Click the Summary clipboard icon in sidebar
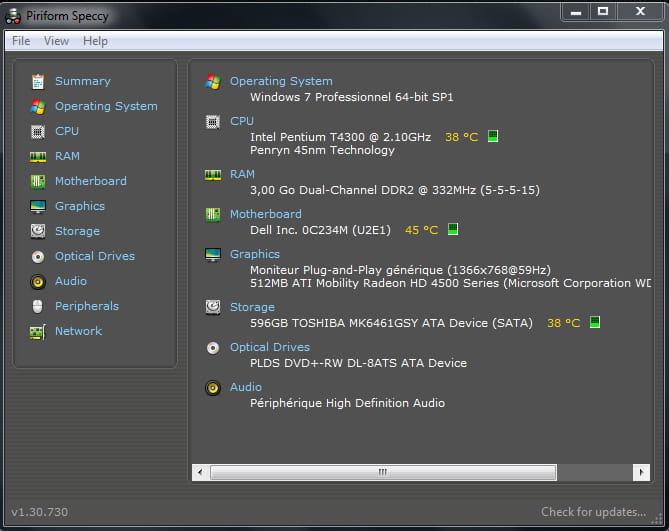This screenshot has width=669, height=531. [x=38, y=81]
